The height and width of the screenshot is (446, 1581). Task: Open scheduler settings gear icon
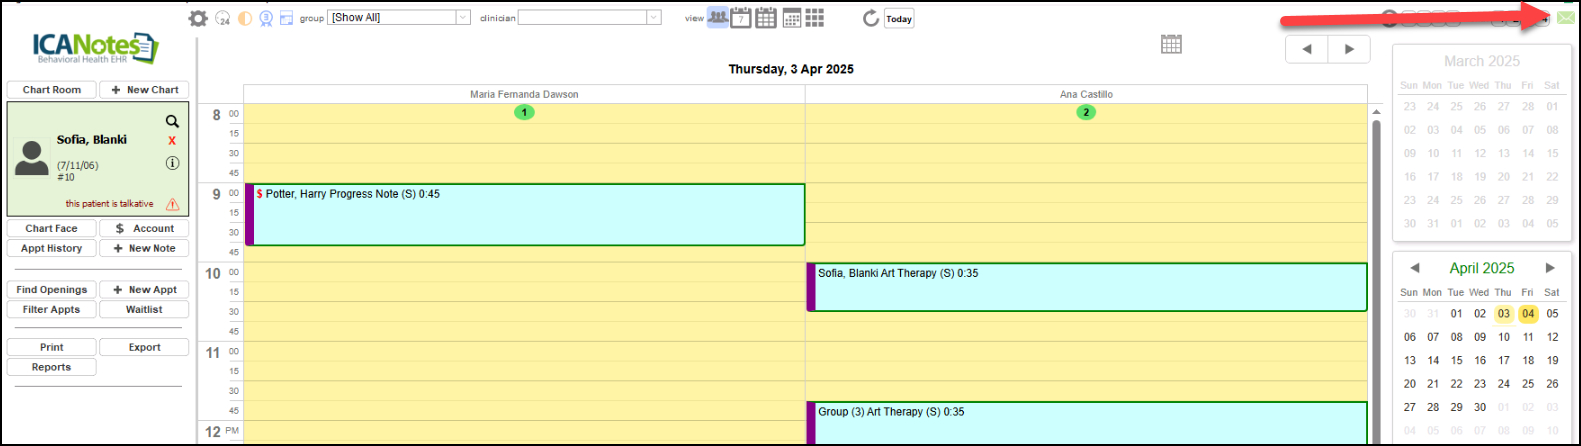198,18
